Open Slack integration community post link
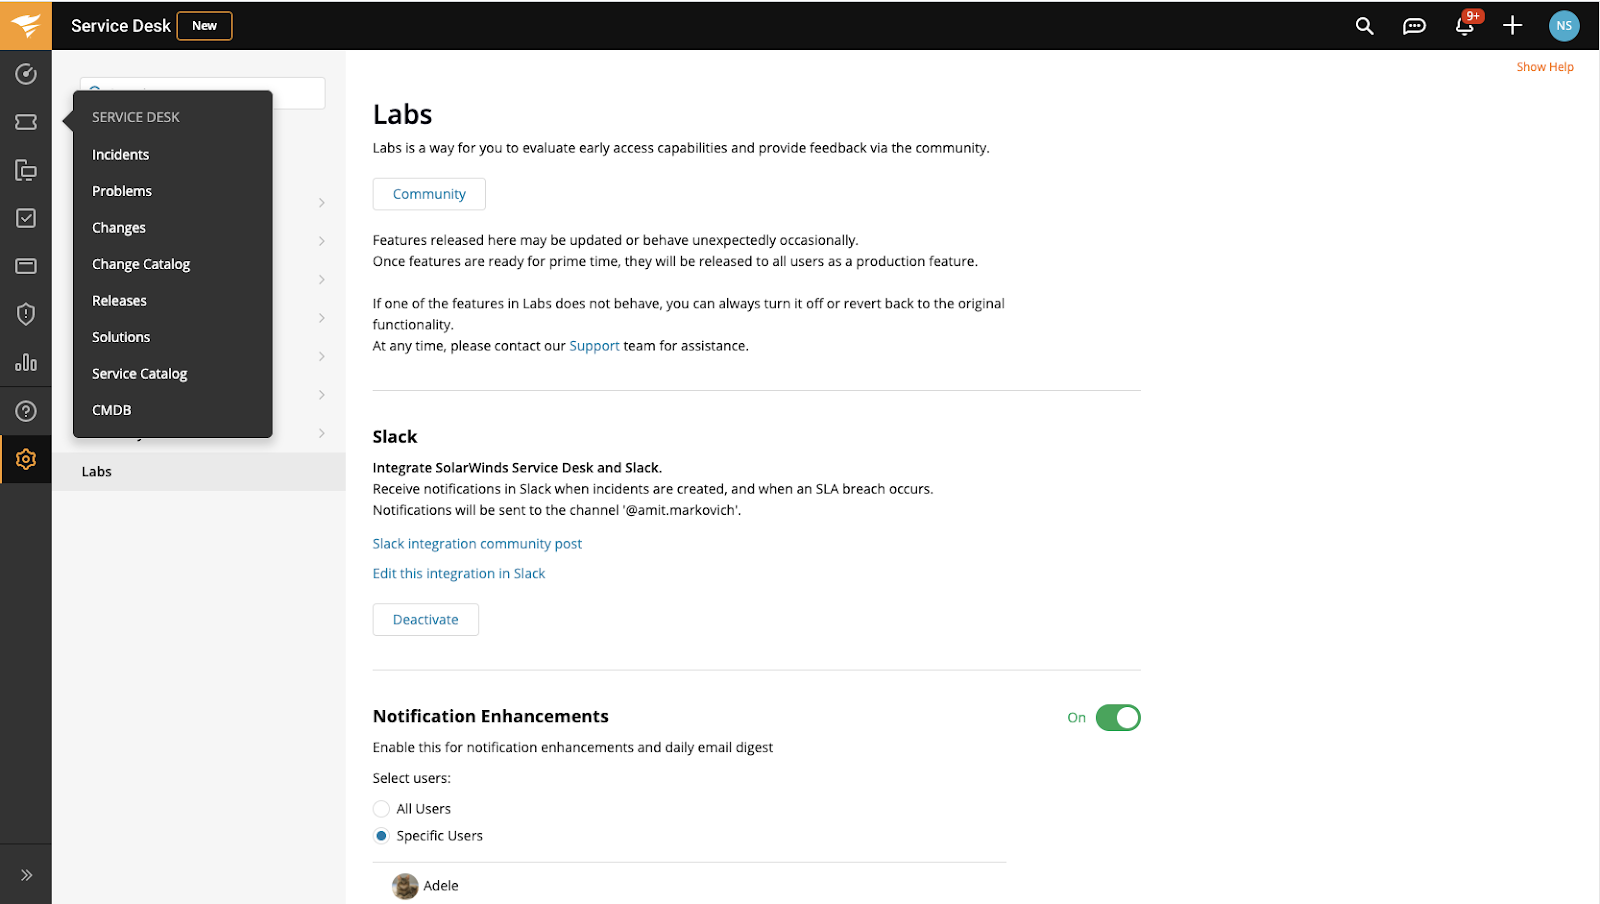Viewport: 1600px width, 904px height. 477,544
